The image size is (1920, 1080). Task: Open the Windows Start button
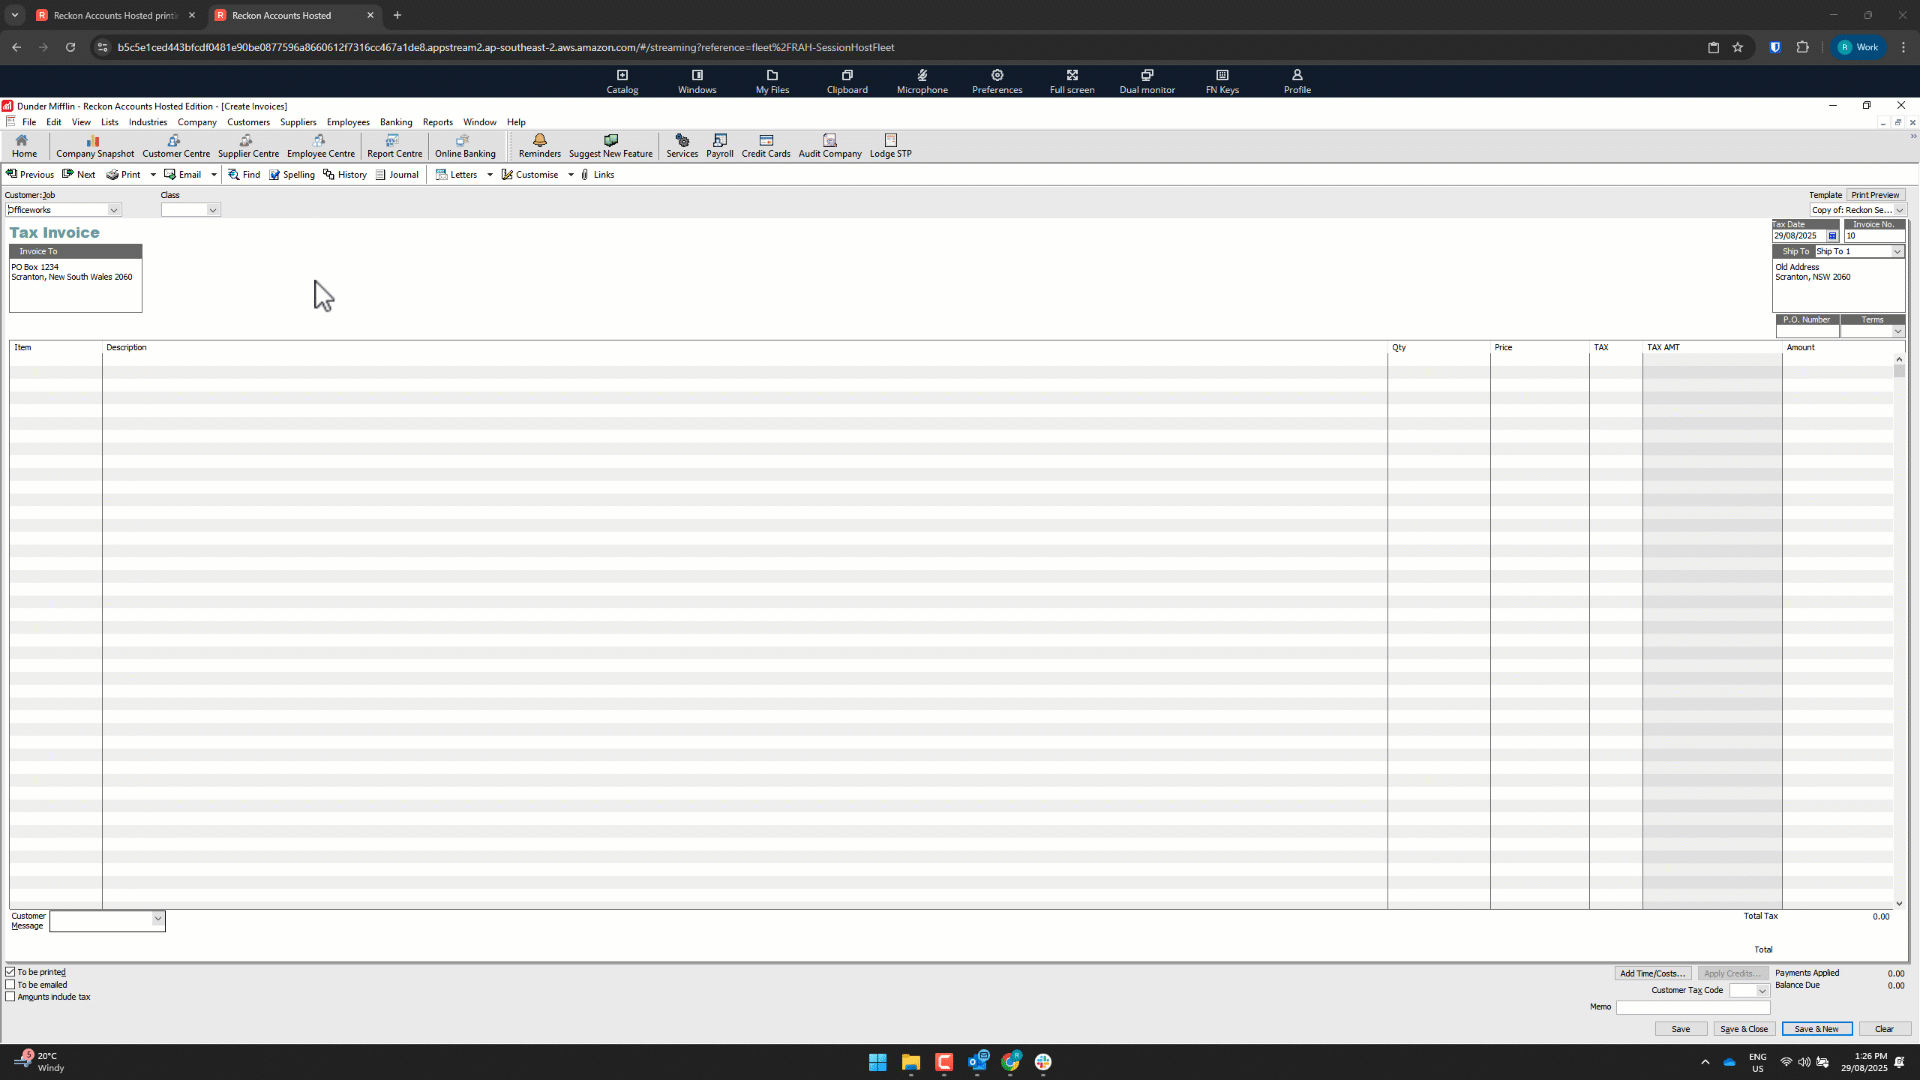pyautogui.click(x=877, y=1062)
